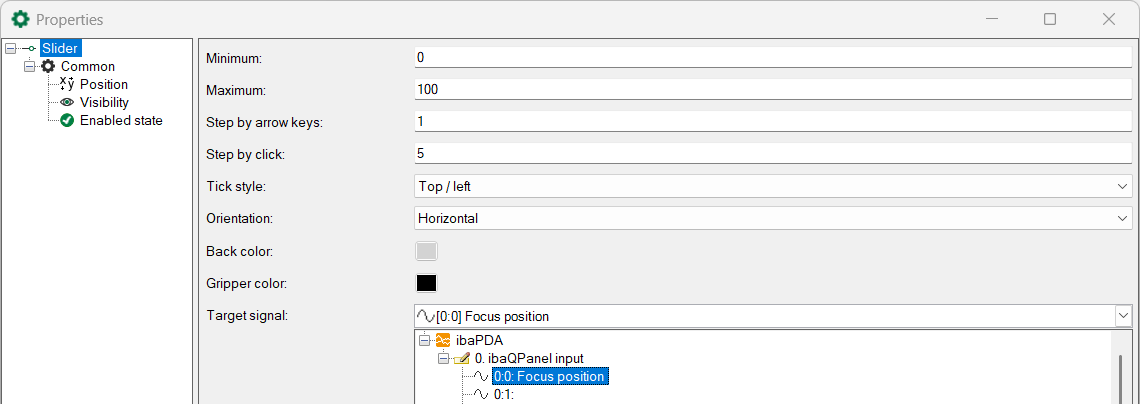Collapse the 0. ibaQPanel input node
Image resolution: width=1140 pixels, height=404 pixels.
pos(443,358)
